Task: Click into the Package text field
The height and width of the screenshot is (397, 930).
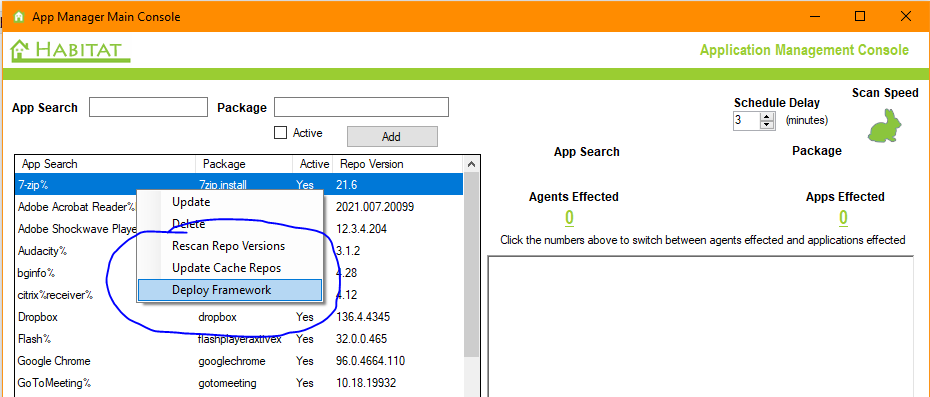Action: tap(361, 107)
